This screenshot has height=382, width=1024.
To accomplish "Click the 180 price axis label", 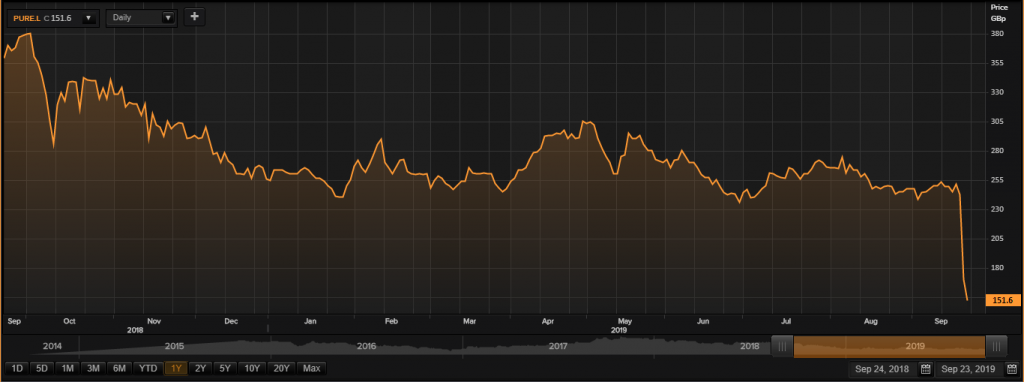I will [997, 268].
